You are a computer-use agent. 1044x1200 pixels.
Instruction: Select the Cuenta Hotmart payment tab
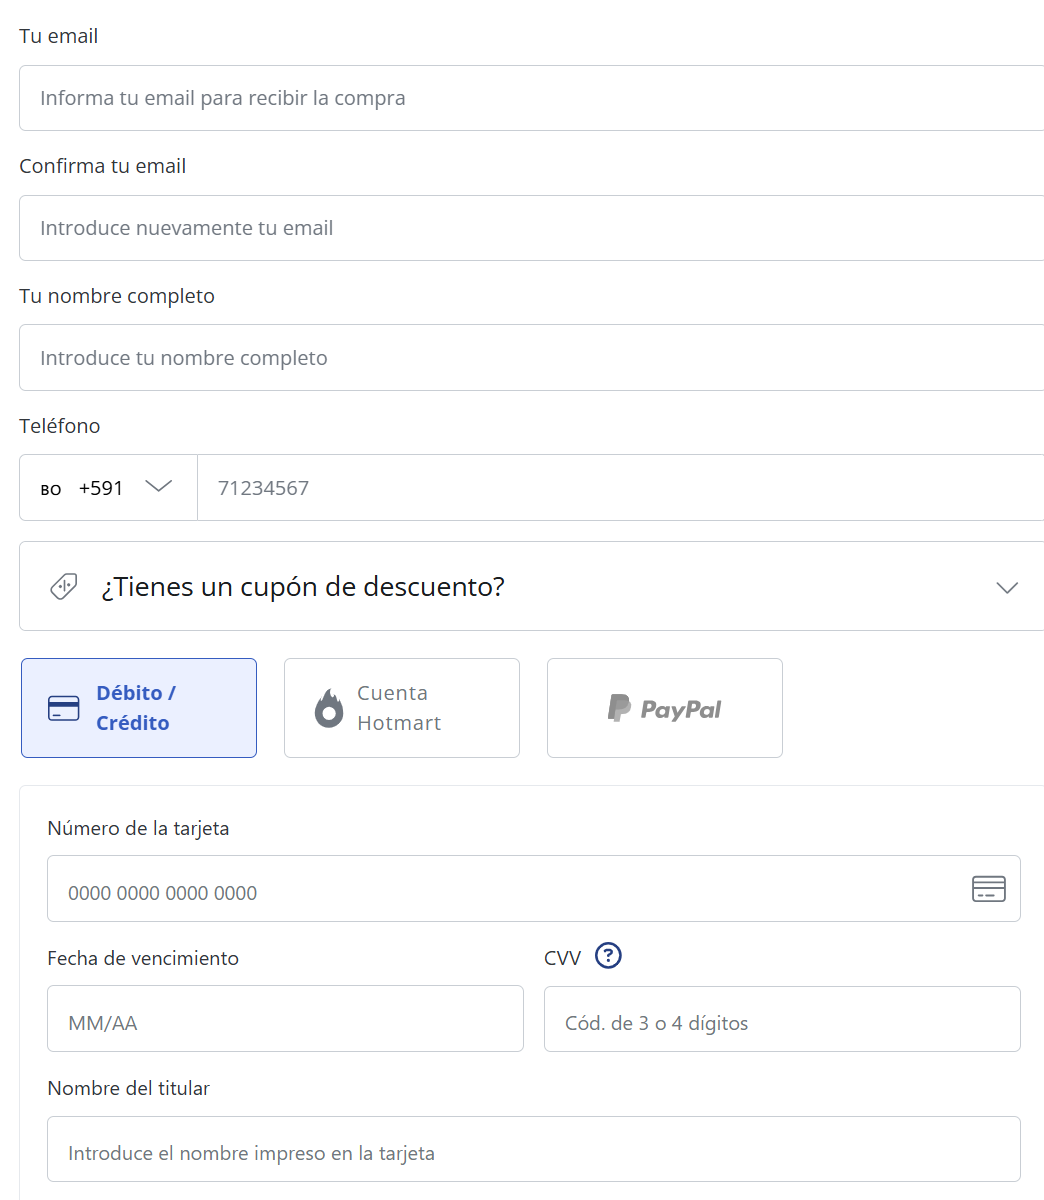coord(402,708)
